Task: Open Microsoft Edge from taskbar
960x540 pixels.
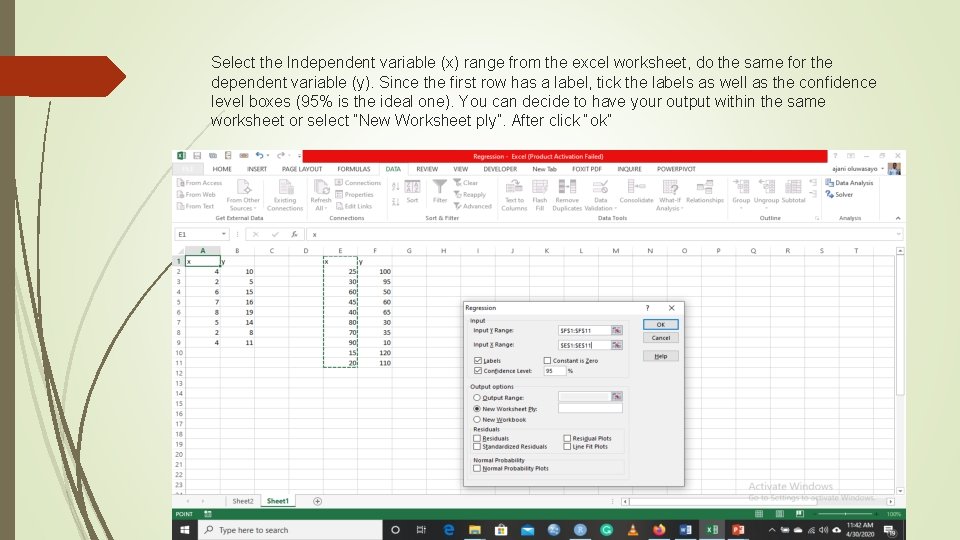Action: [x=449, y=530]
